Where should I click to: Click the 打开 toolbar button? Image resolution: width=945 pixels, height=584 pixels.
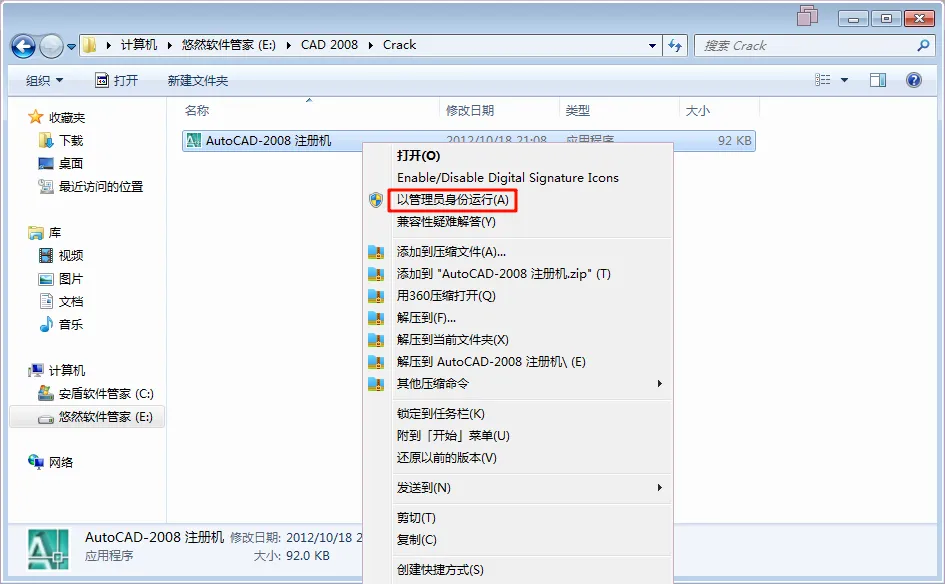[x=117, y=80]
